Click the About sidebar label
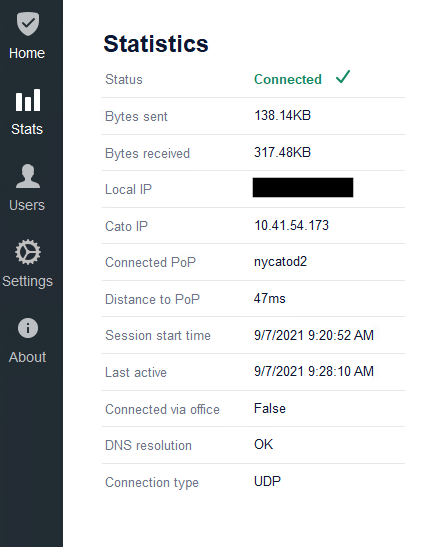Viewport: 431px width, 547px height. [27, 357]
